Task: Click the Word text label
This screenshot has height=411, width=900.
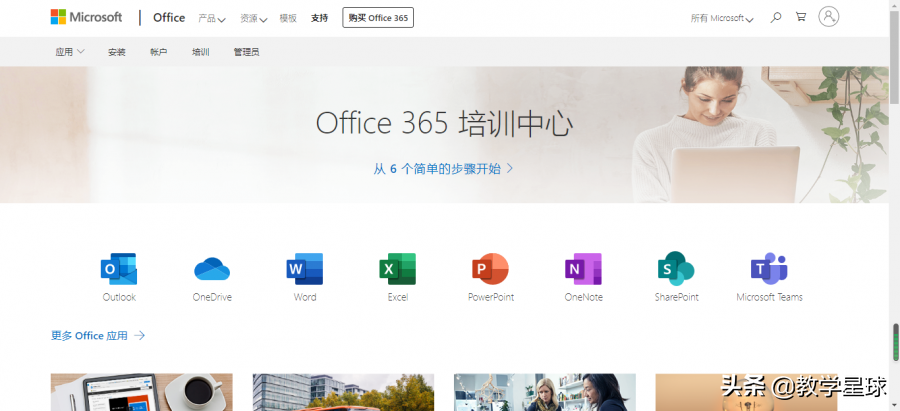Action: point(305,297)
